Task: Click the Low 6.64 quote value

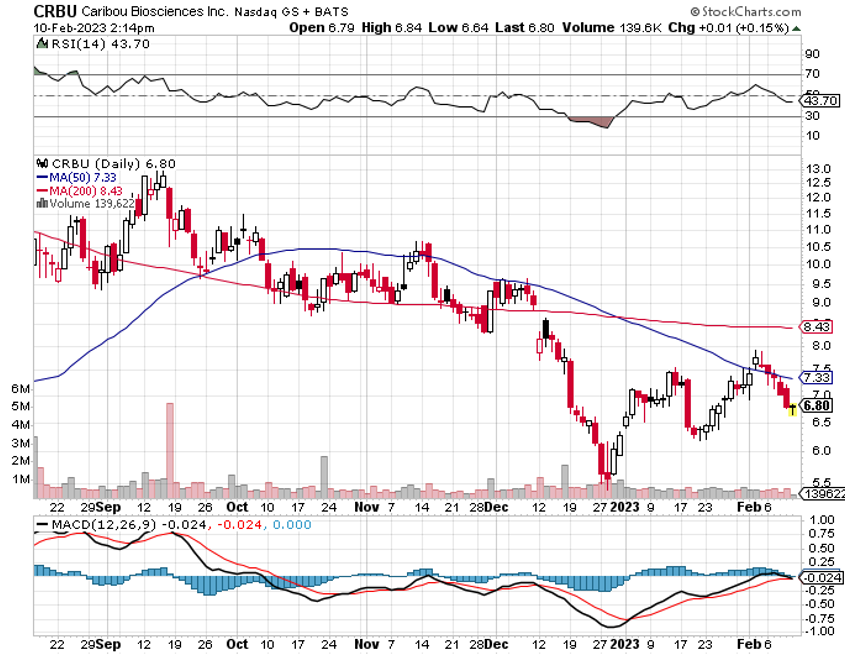Action: pyautogui.click(x=458, y=27)
